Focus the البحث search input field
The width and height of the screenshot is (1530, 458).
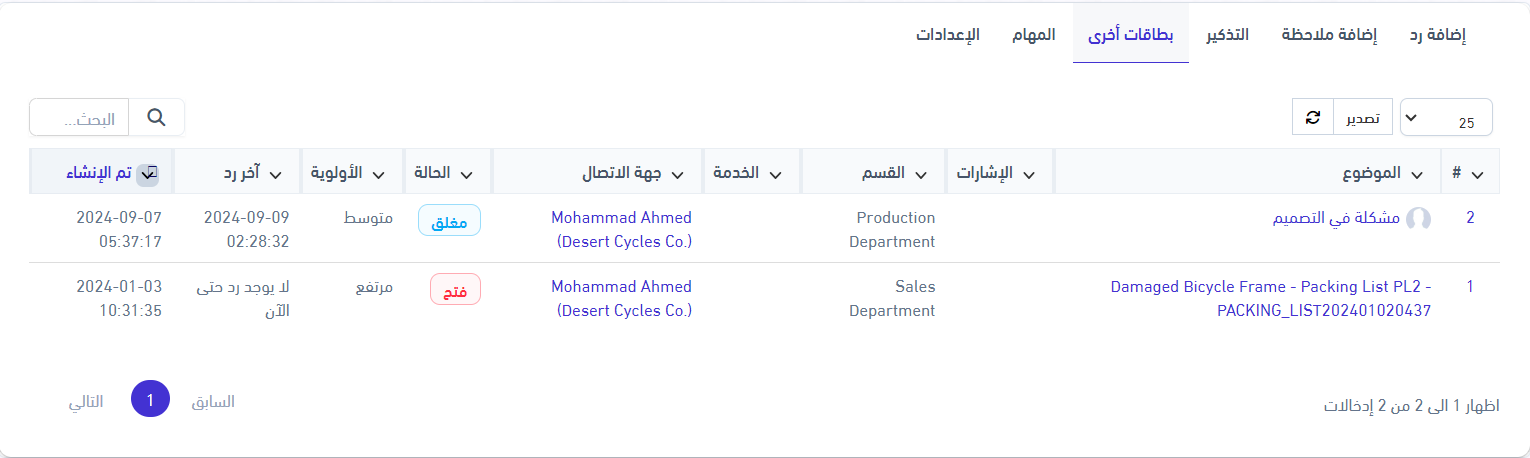click(80, 118)
